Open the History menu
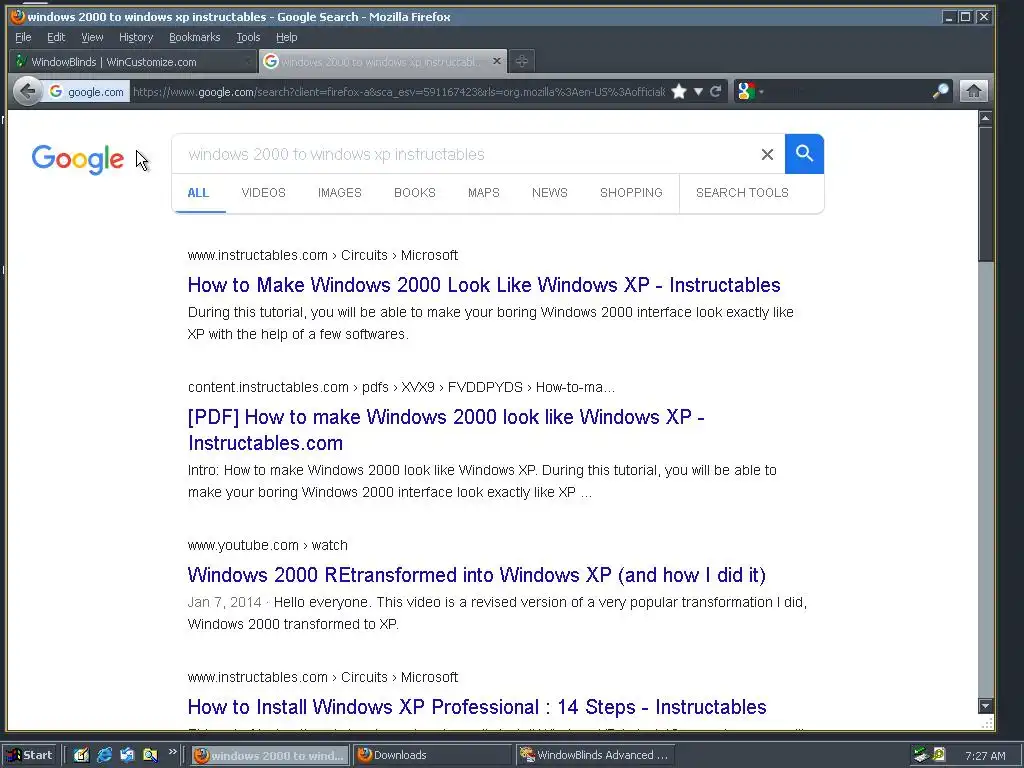The height and width of the screenshot is (768, 1024). [x=136, y=37]
